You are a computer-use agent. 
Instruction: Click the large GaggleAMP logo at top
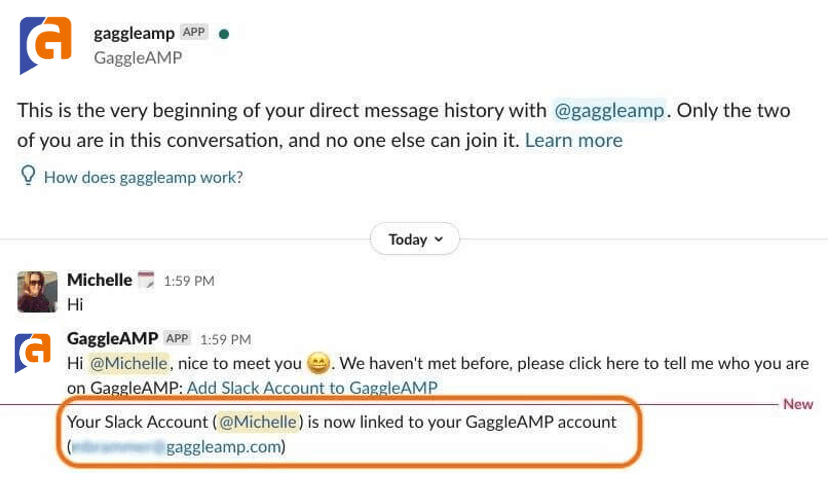[x=46, y=45]
